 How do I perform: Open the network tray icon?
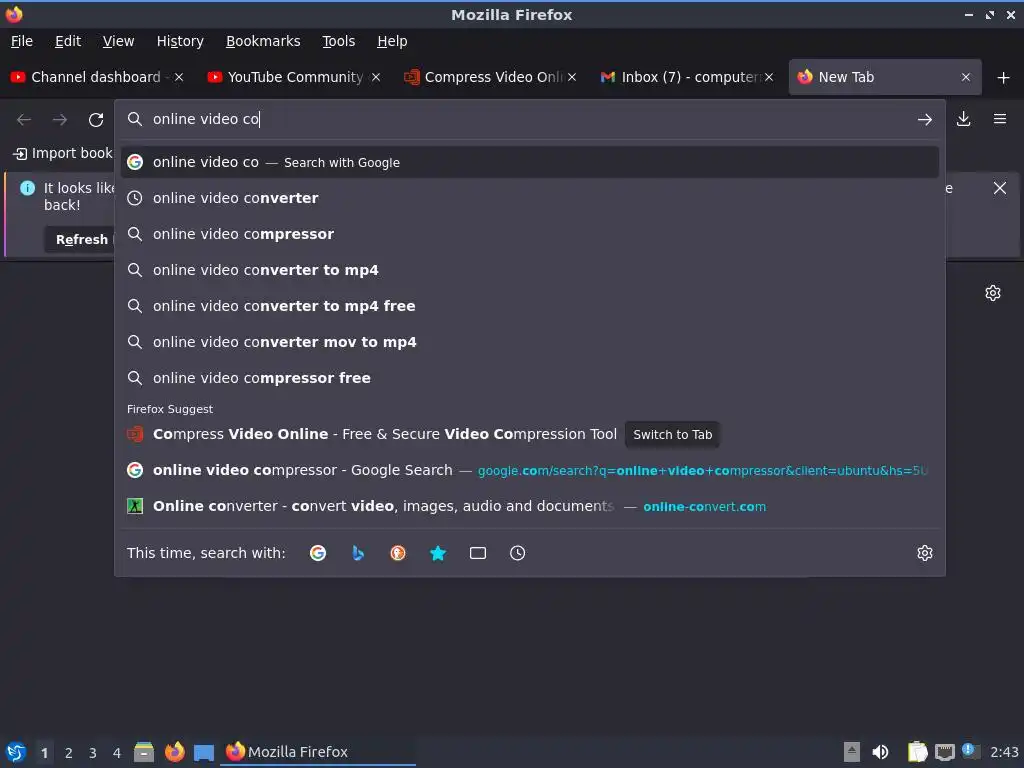coord(944,752)
